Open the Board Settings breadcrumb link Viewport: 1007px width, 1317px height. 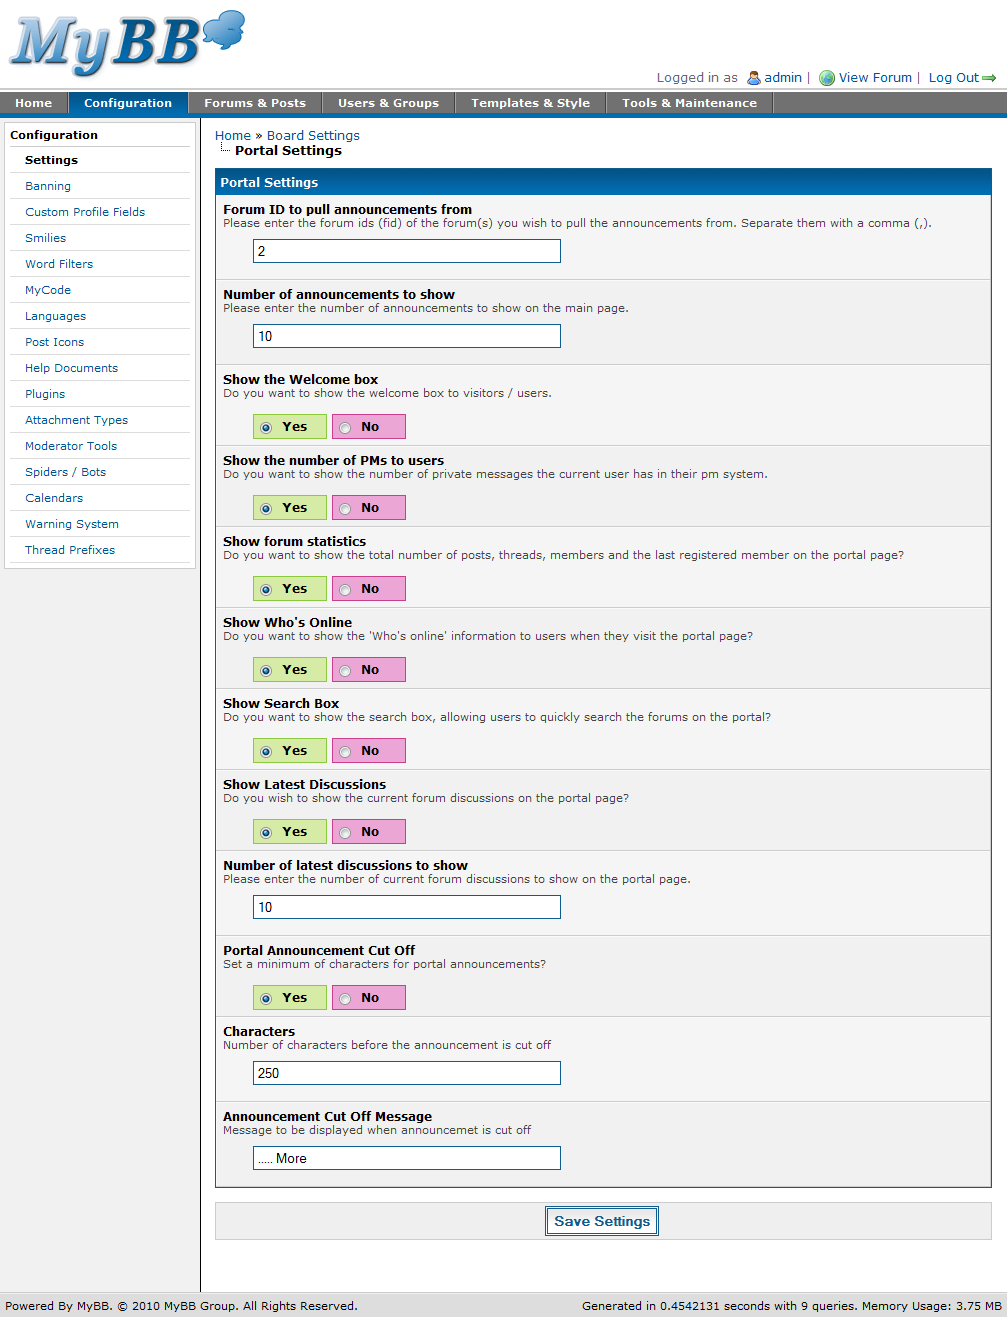(313, 136)
